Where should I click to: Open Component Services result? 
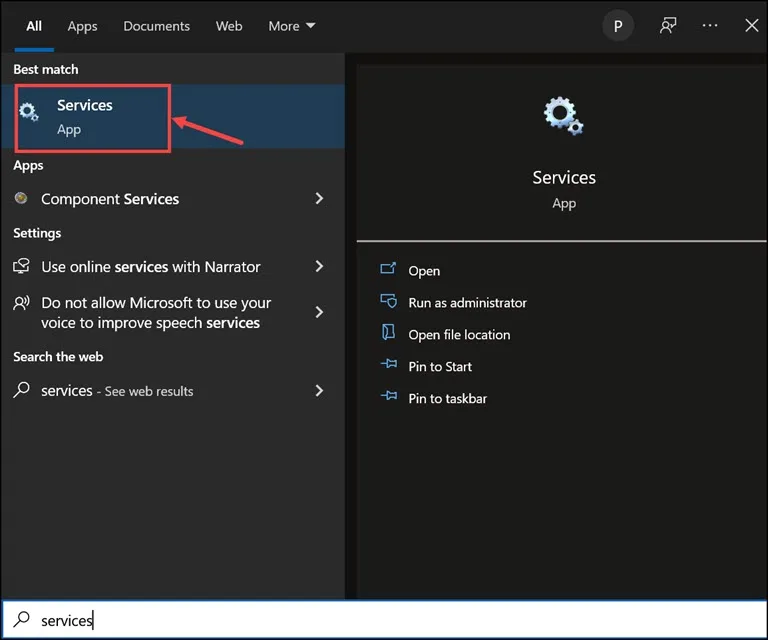click(172, 199)
